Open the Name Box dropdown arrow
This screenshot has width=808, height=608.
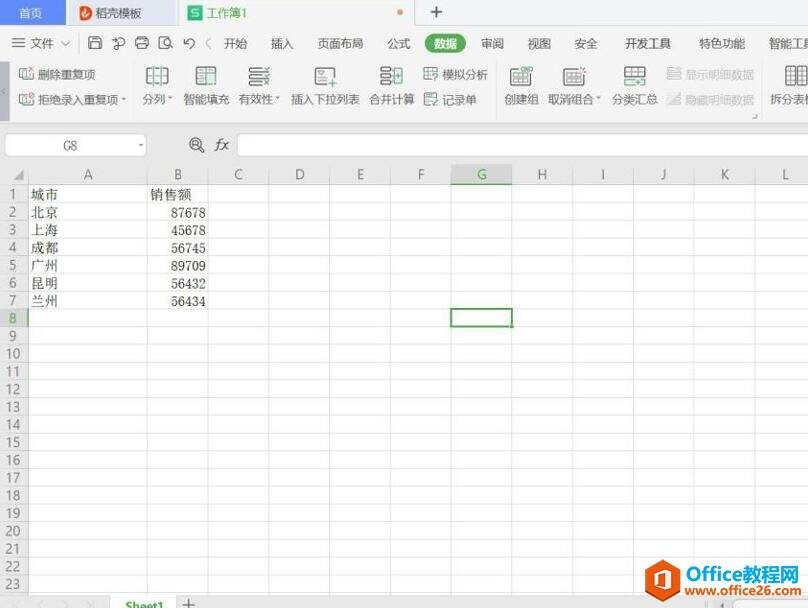(x=140, y=146)
